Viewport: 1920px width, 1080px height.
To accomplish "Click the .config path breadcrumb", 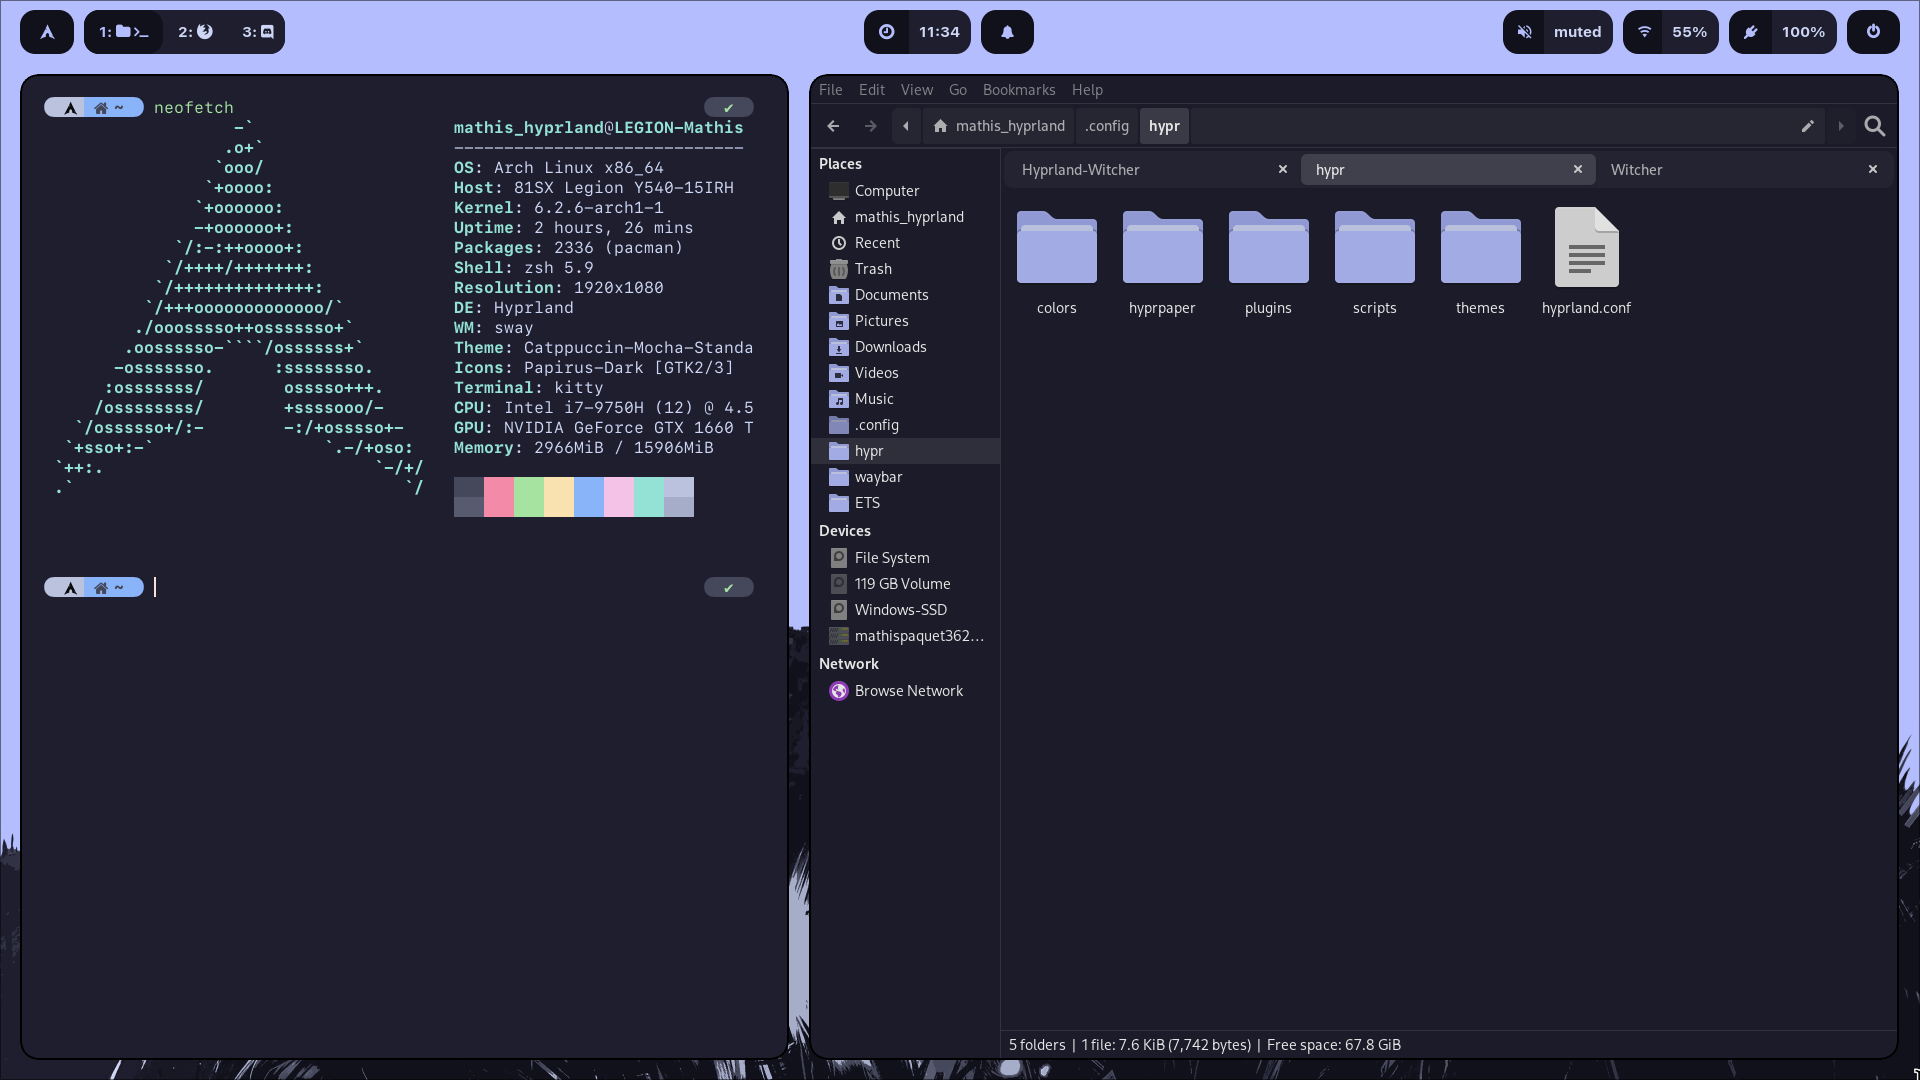I will pos(1106,126).
